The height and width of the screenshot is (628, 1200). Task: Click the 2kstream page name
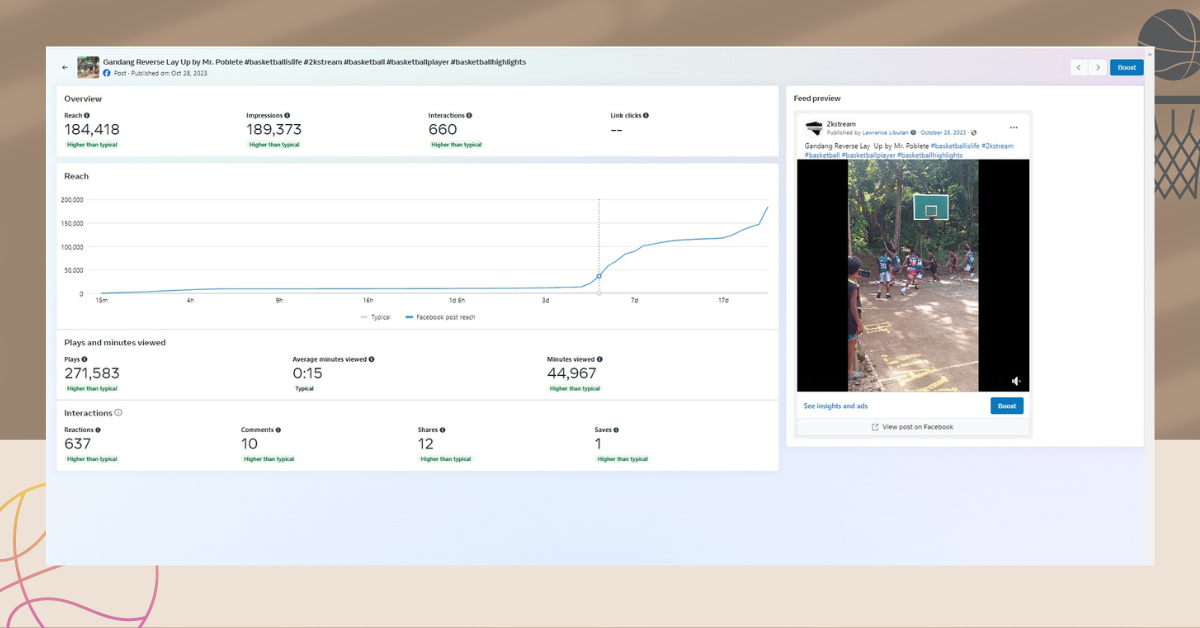(x=841, y=124)
